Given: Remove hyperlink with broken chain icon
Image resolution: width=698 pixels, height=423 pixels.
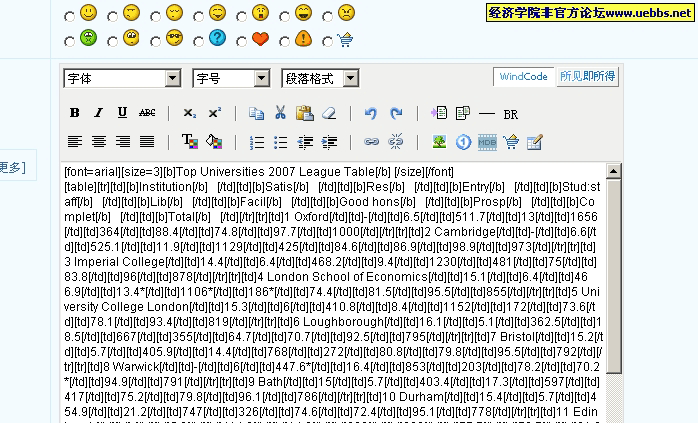Looking at the screenshot, I should [x=396, y=142].
